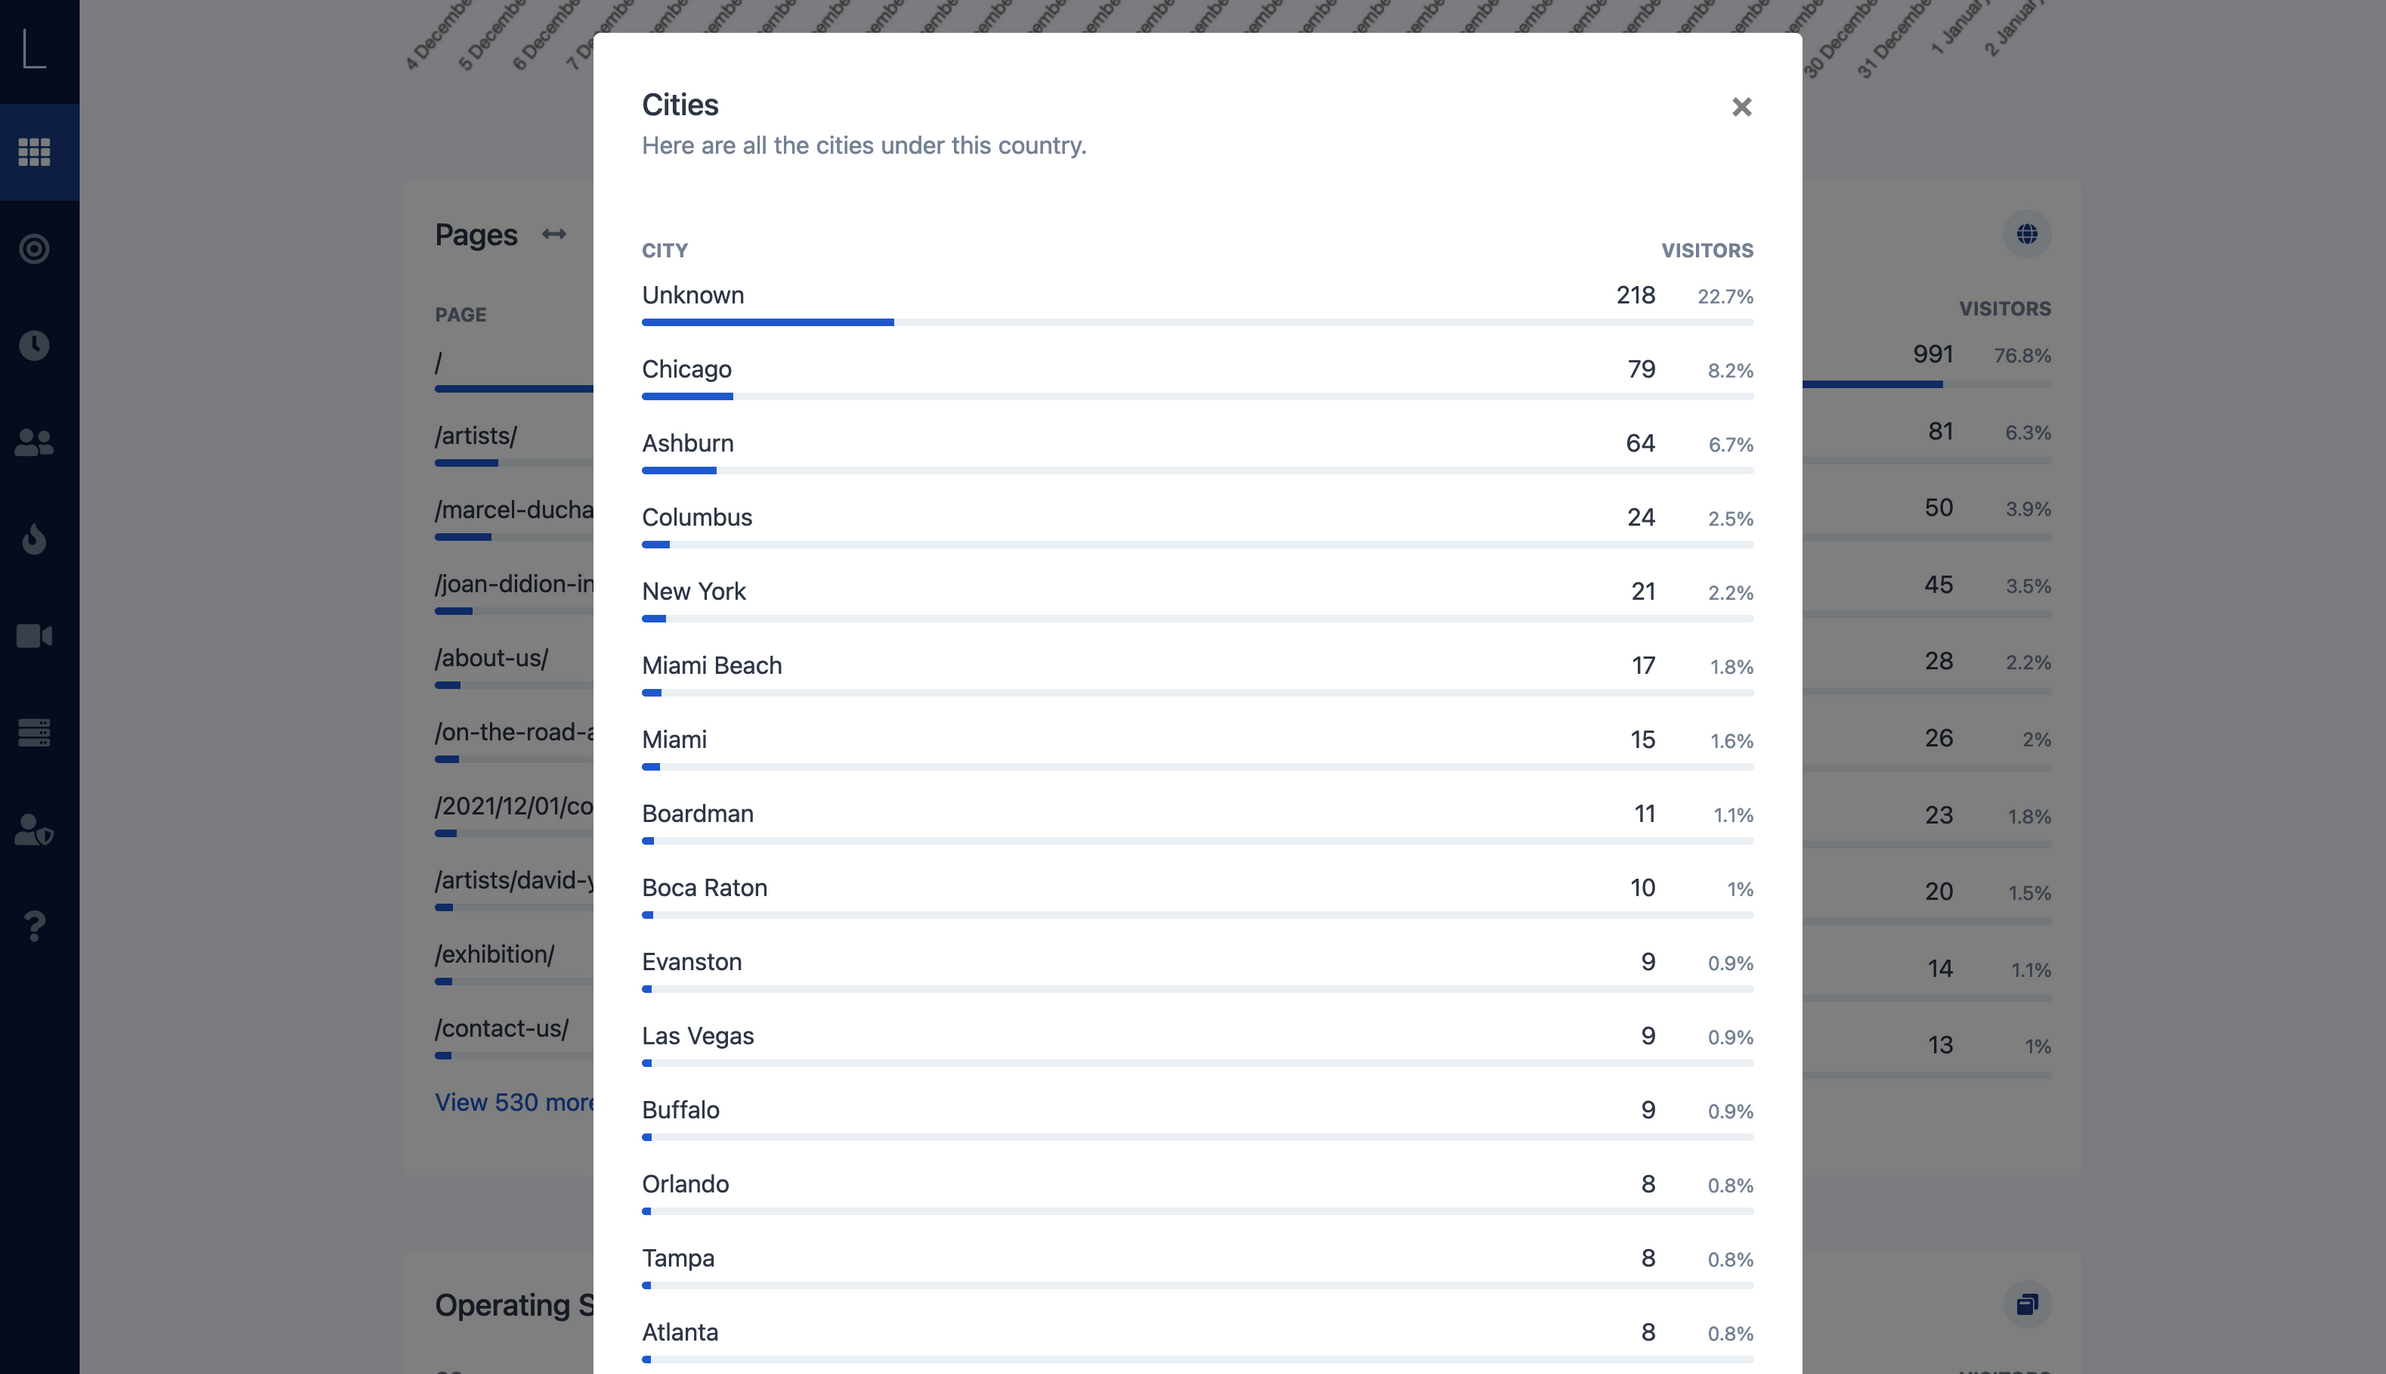The height and width of the screenshot is (1374, 2386).
Task: Click the target goals icon in sidebar
Action: click(34, 249)
